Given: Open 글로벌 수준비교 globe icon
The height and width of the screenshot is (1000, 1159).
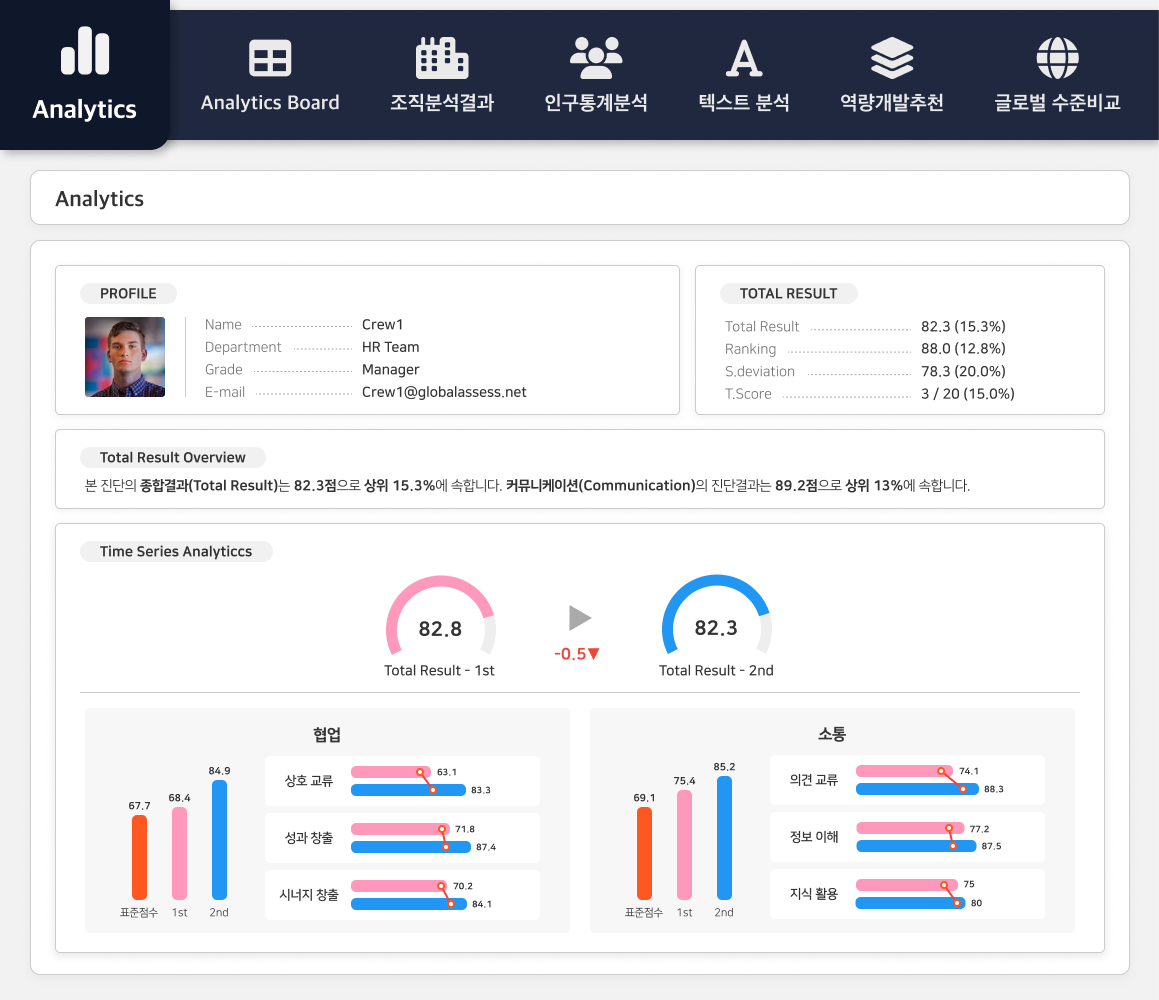Looking at the screenshot, I should pos(1057,59).
